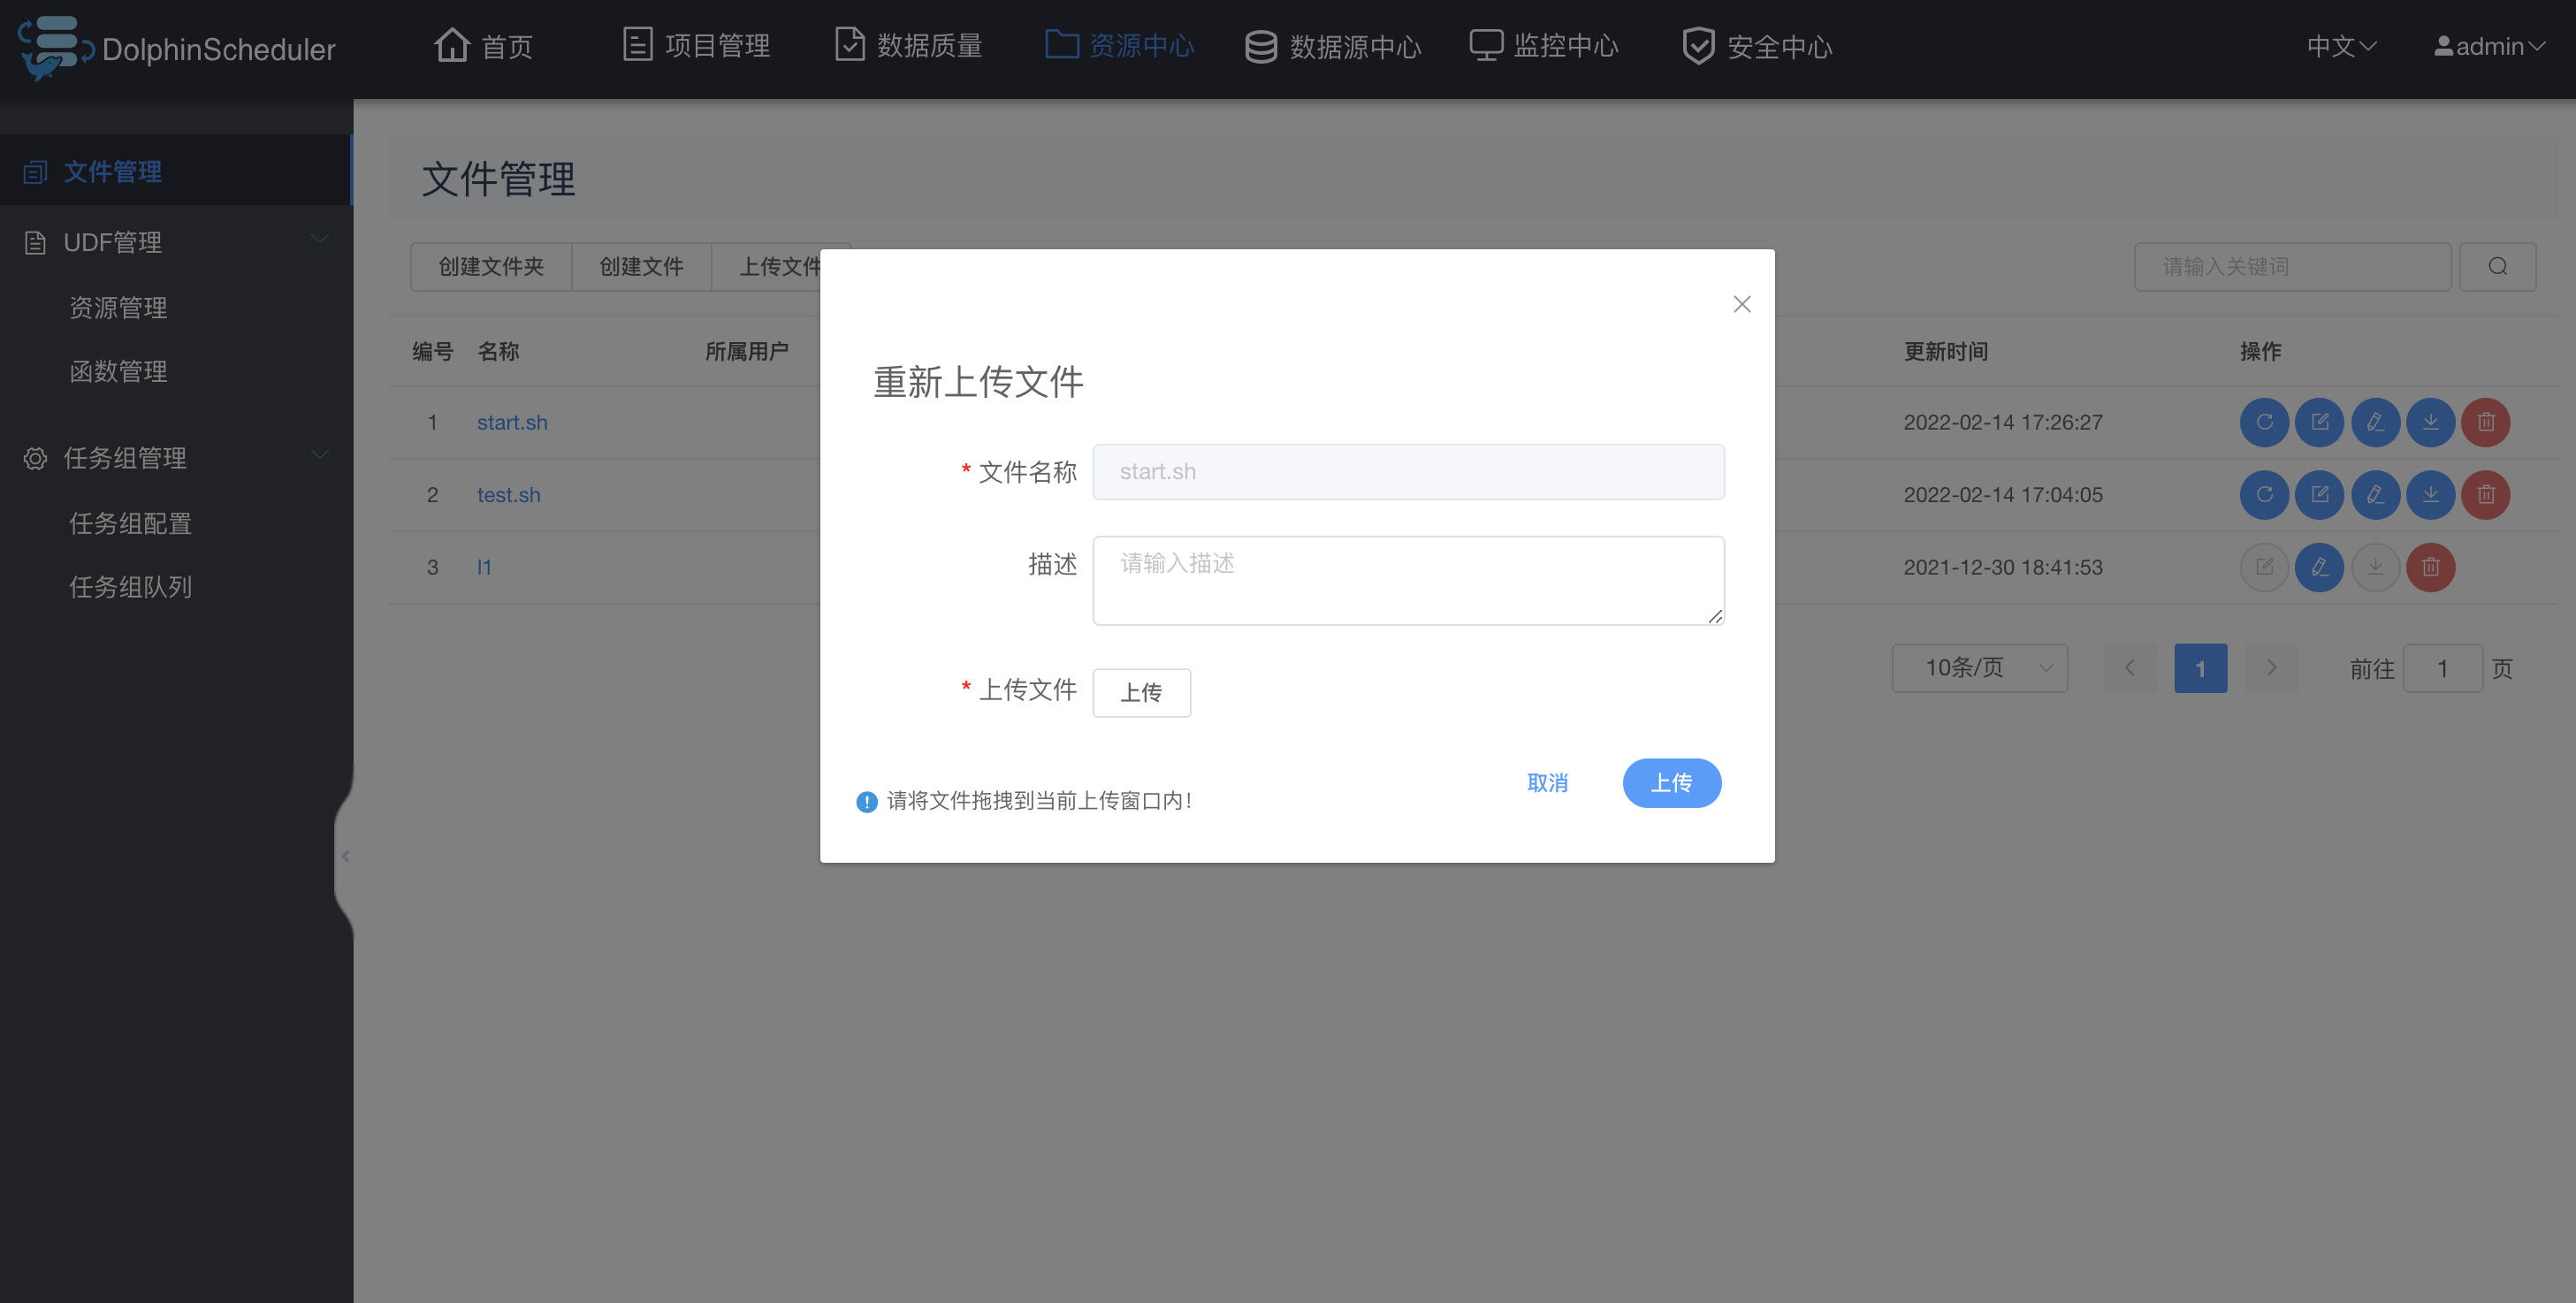The height and width of the screenshot is (1303, 2576).
Task: Open the 10条/页 page size dropdown
Action: pos(1979,667)
